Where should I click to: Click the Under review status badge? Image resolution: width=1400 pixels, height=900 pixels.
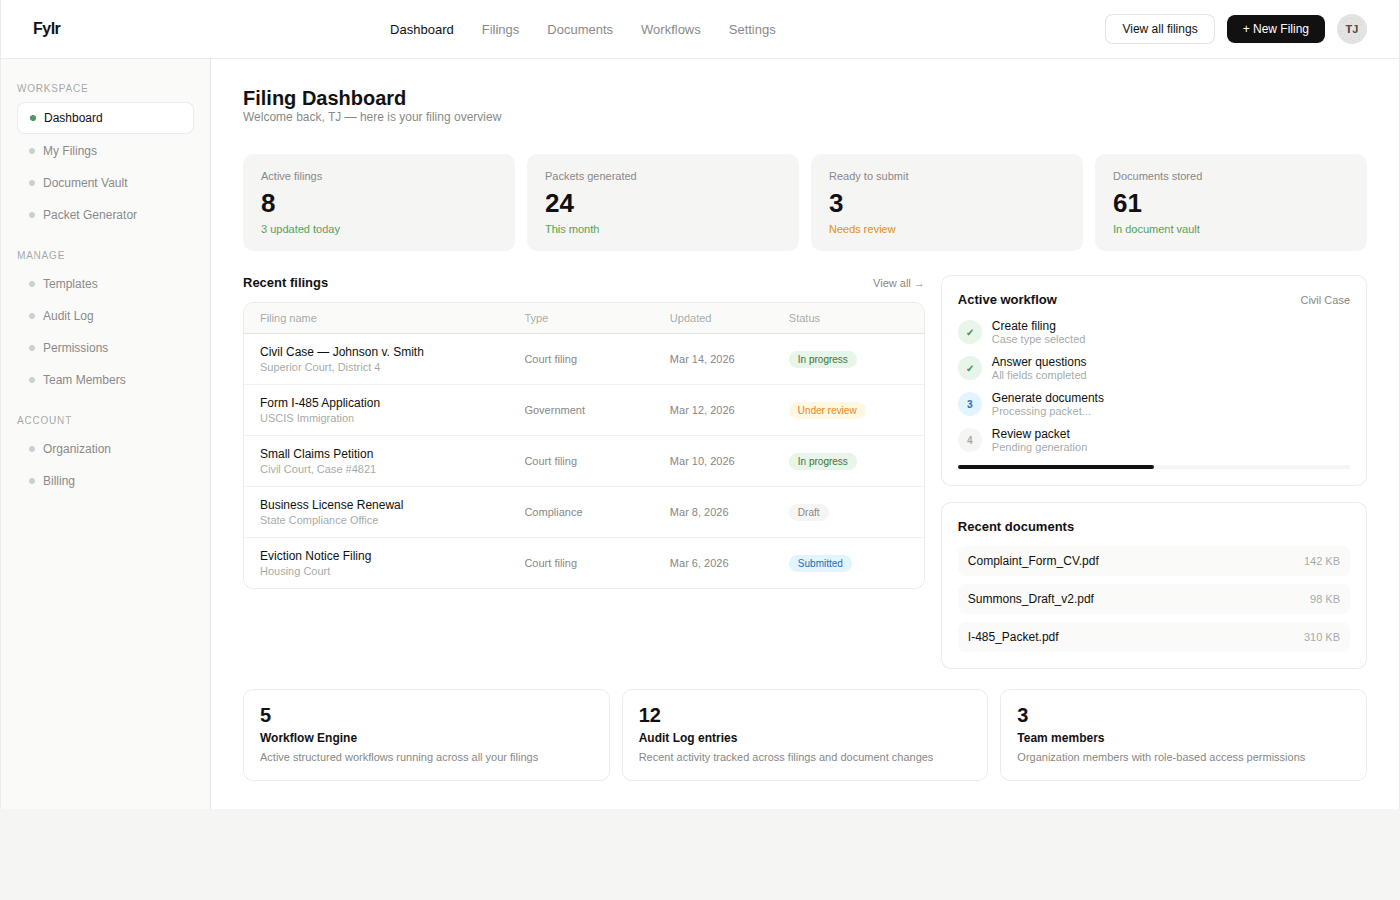coord(826,411)
